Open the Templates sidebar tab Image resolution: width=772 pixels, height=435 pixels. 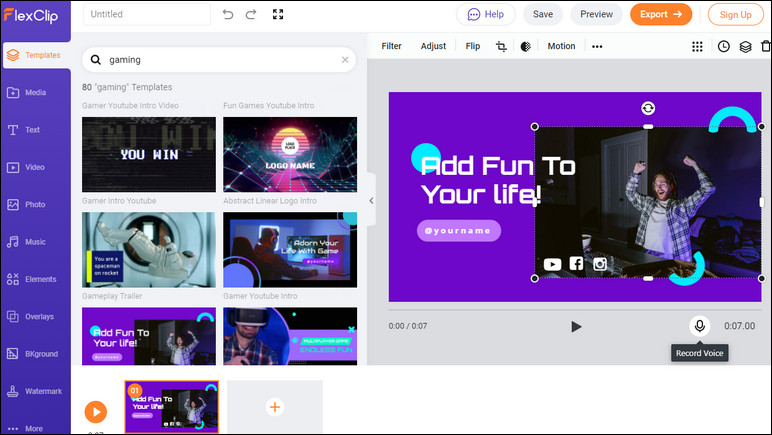point(36,55)
